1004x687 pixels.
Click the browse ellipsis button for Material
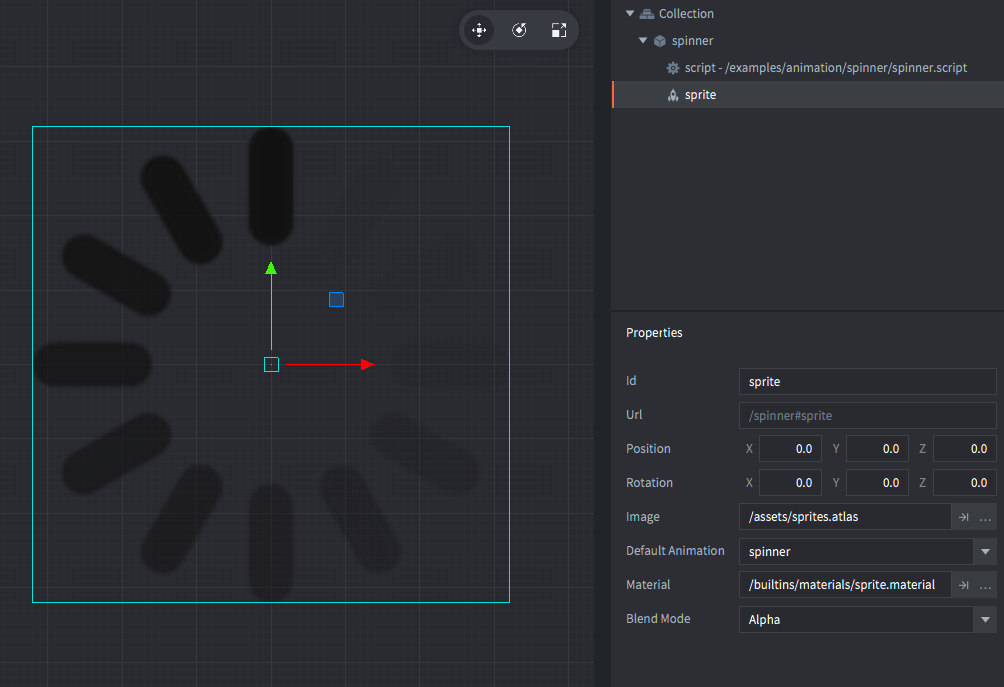point(986,585)
